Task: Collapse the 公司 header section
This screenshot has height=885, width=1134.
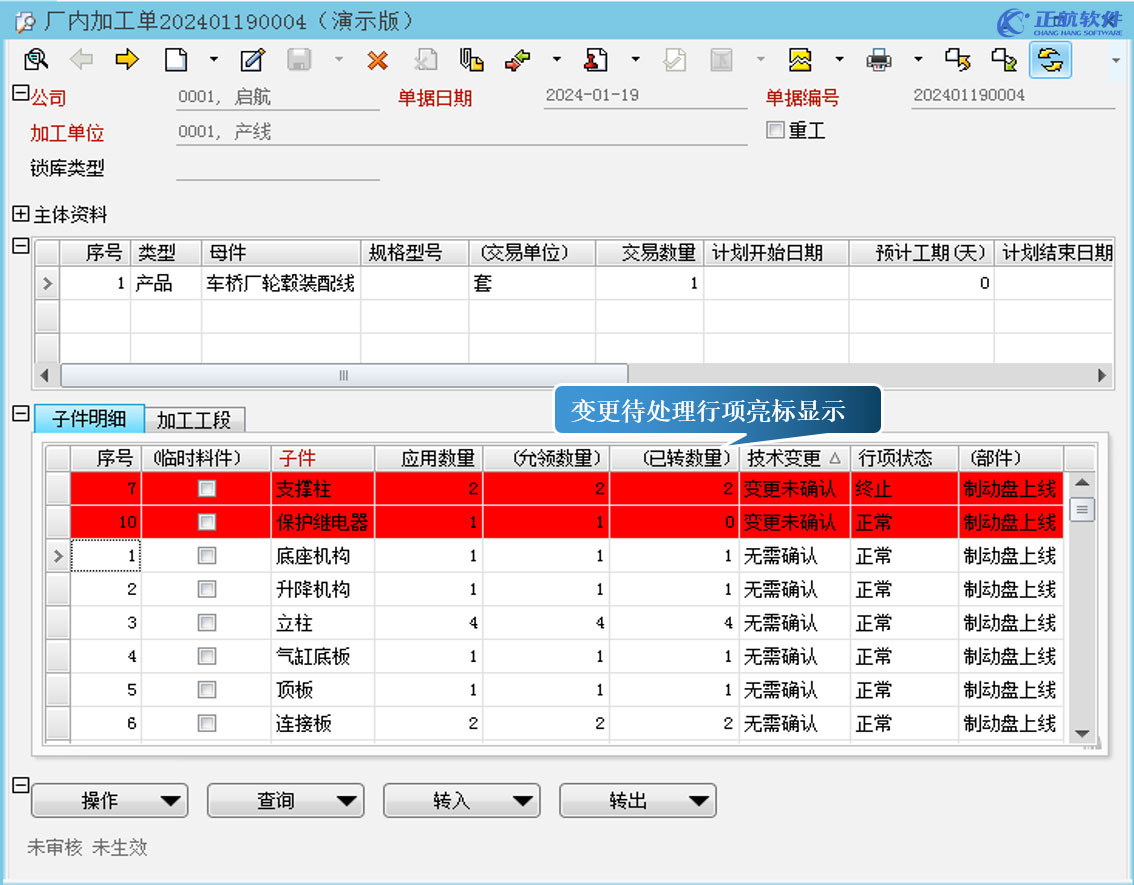Action: click(x=20, y=93)
